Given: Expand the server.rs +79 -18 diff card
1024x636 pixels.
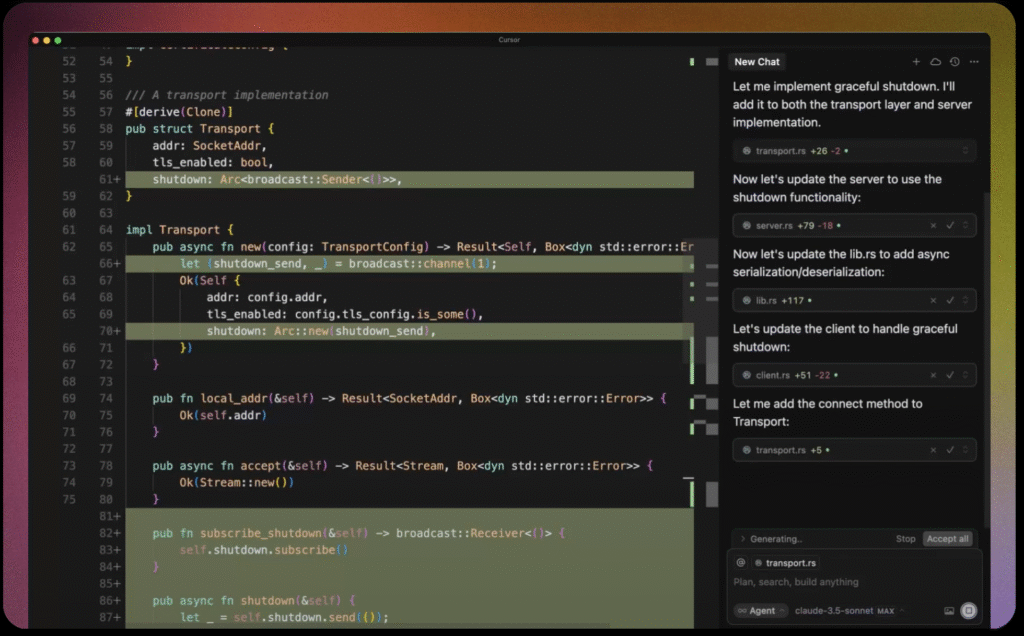Looking at the screenshot, I should [x=965, y=225].
